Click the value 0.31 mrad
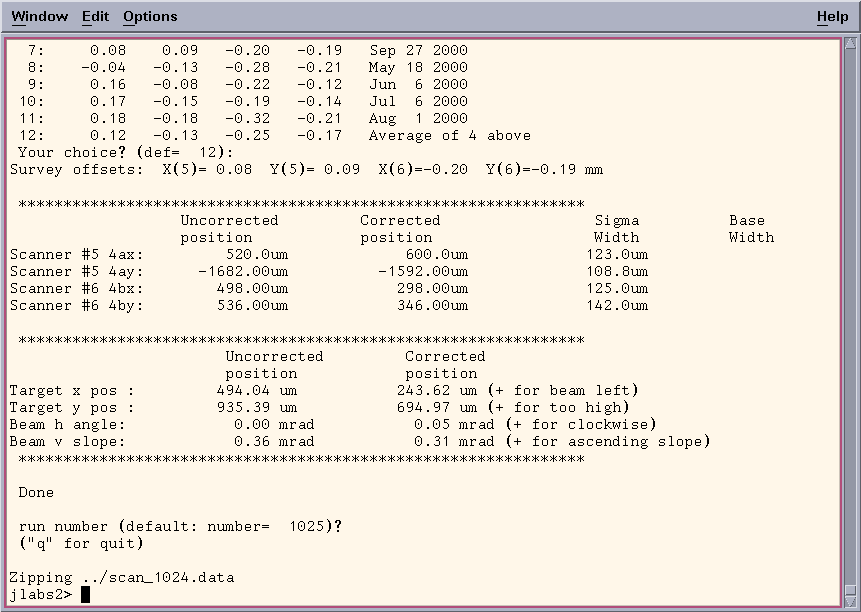The height and width of the screenshot is (612, 861). pyautogui.click(x=454, y=442)
